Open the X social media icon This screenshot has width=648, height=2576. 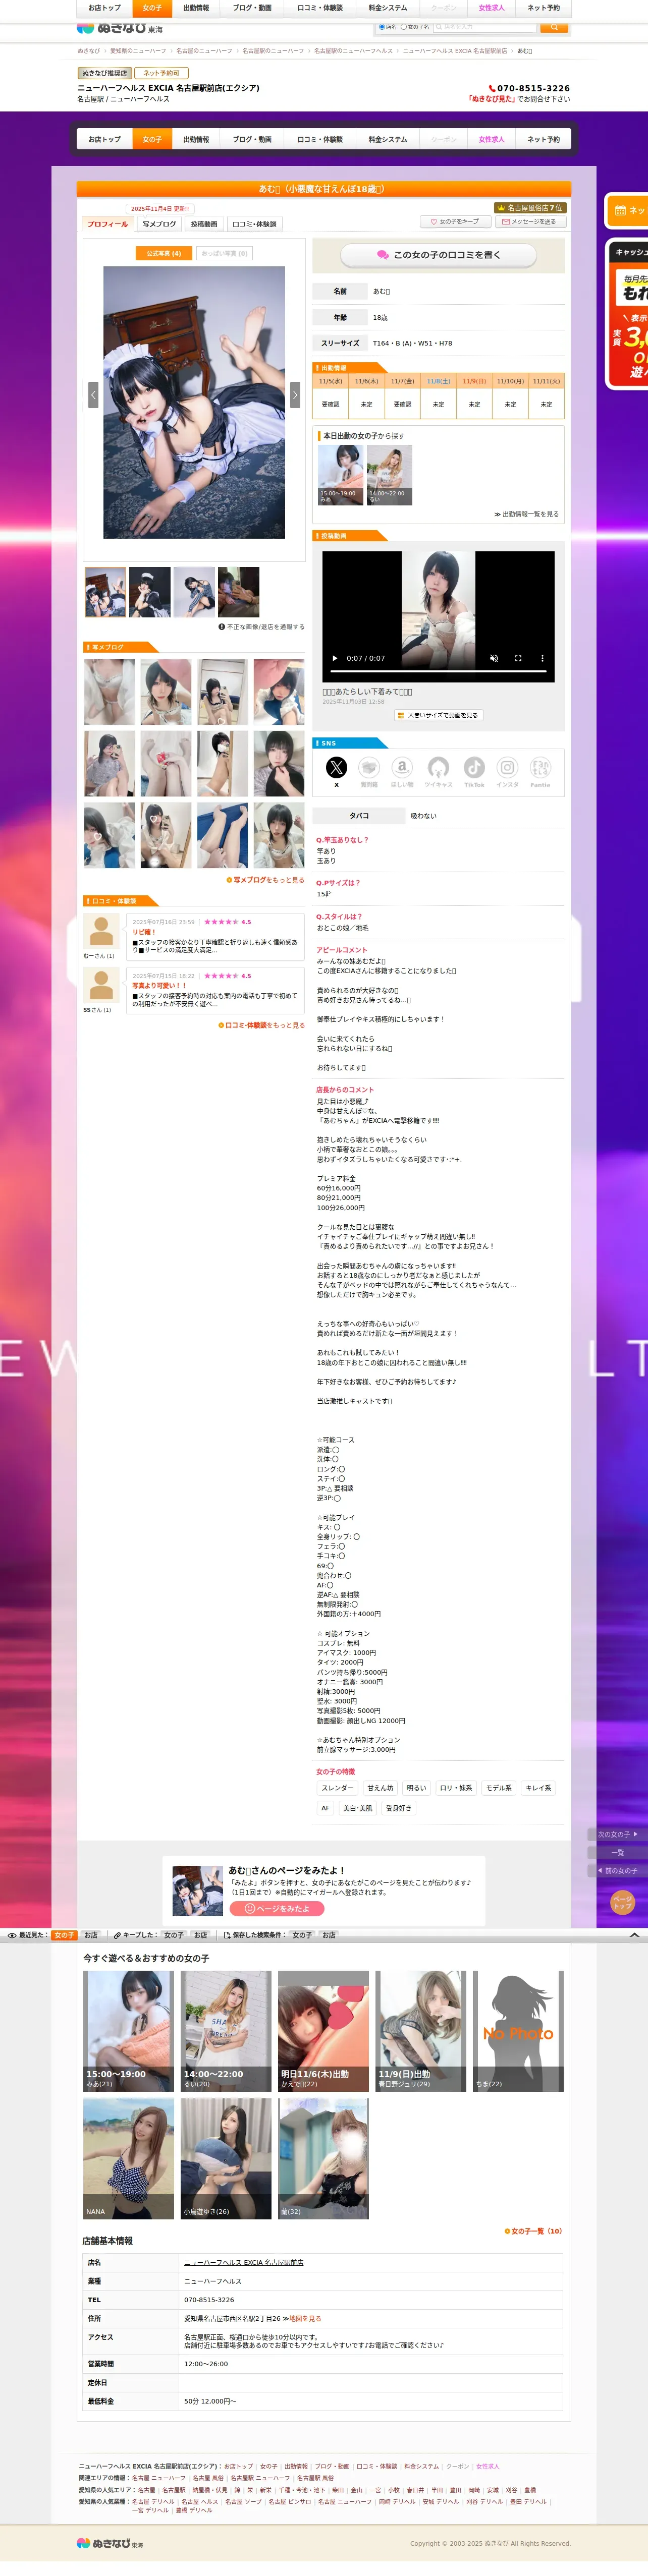336,768
